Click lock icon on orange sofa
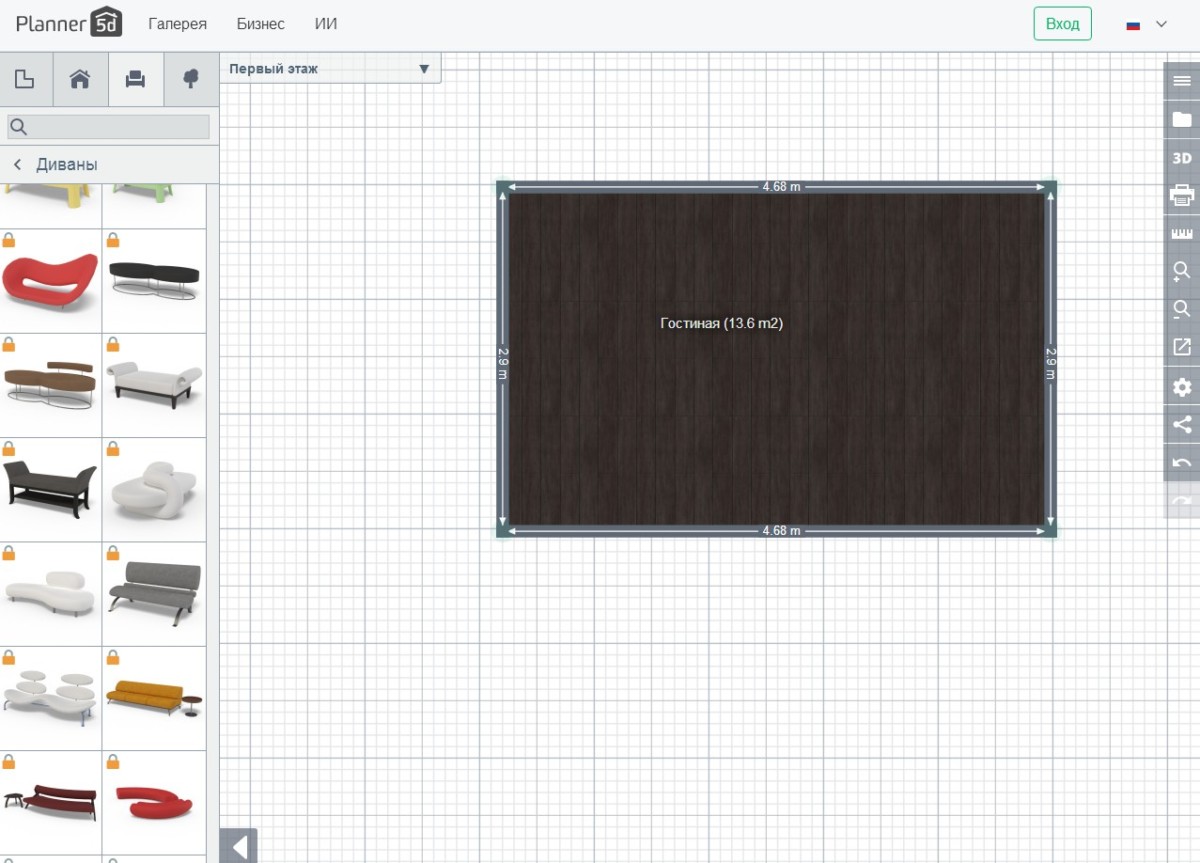The width and height of the screenshot is (1200, 863). [113, 657]
